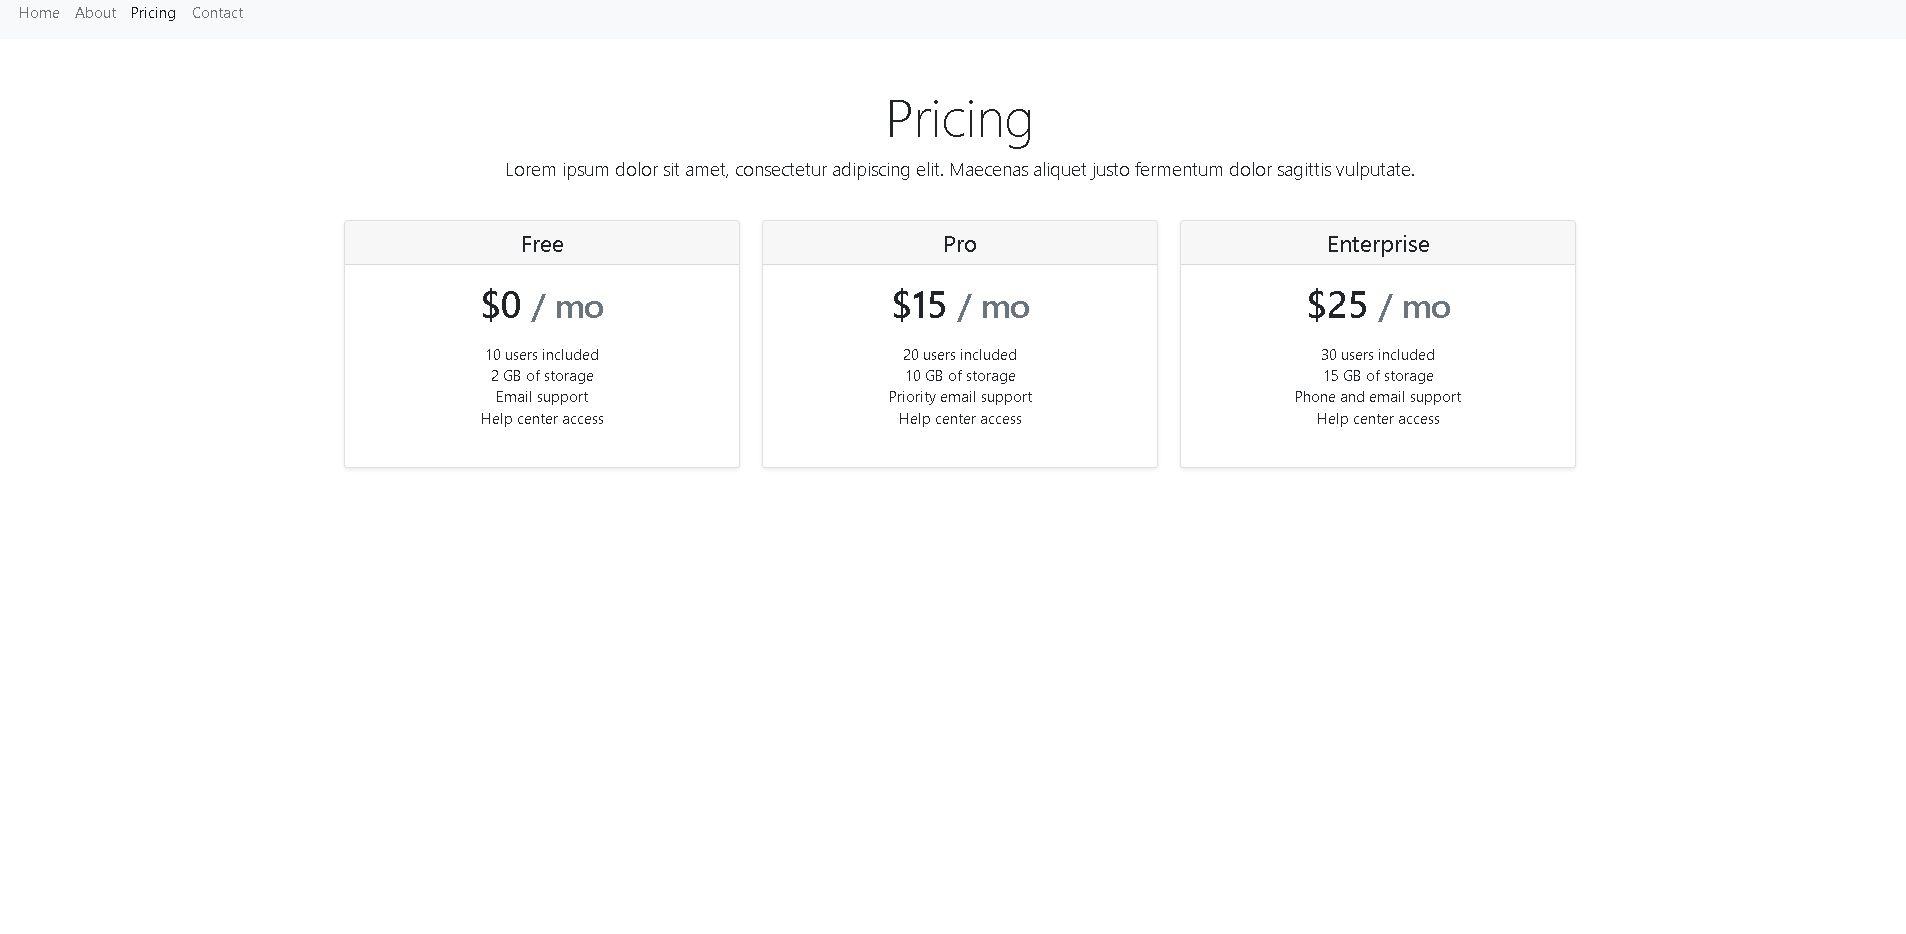Click 'Email support' in Free plan
Viewport: 1906px width, 934px height.
(x=542, y=397)
